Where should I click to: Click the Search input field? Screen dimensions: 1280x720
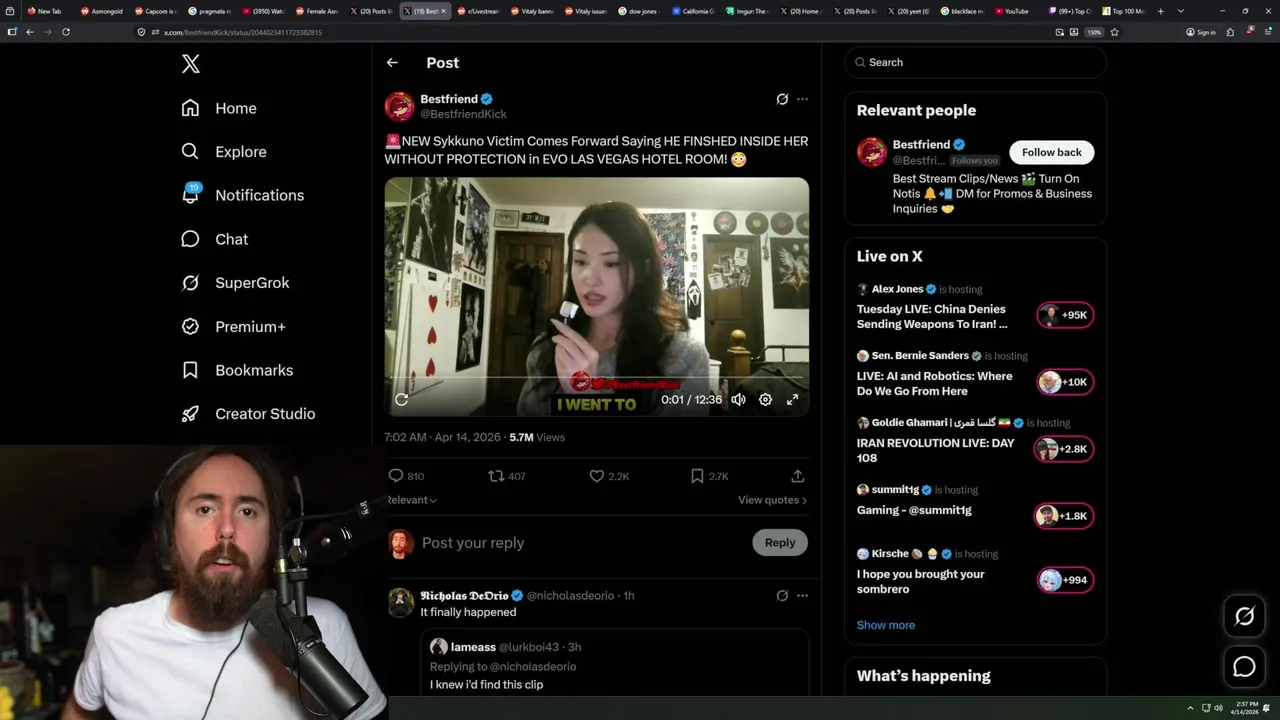click(x=975, y=62)
